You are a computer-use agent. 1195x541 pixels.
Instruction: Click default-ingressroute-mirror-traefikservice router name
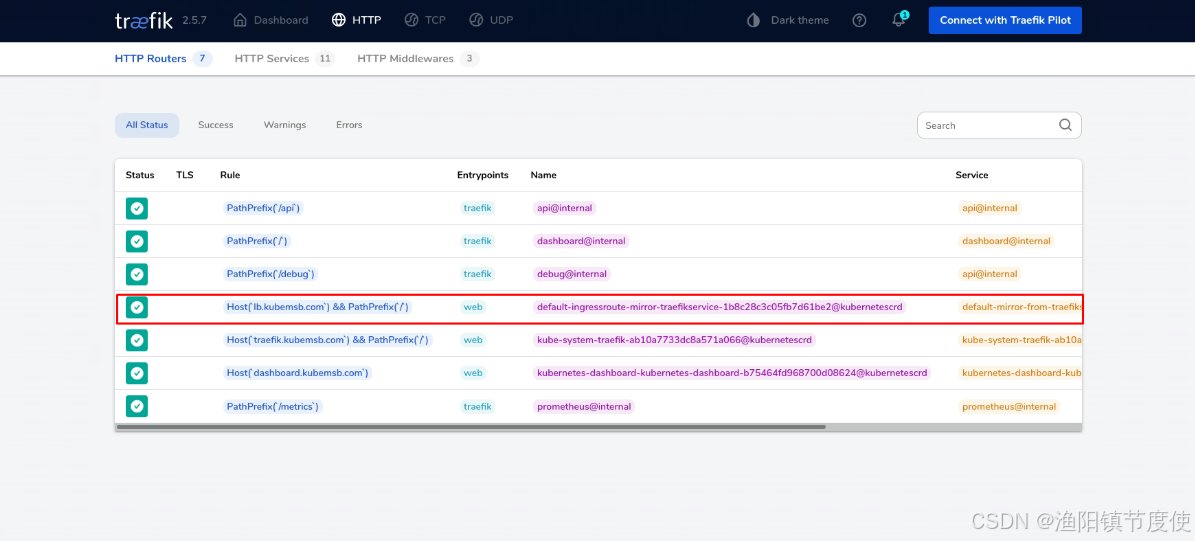click(719, 307)
